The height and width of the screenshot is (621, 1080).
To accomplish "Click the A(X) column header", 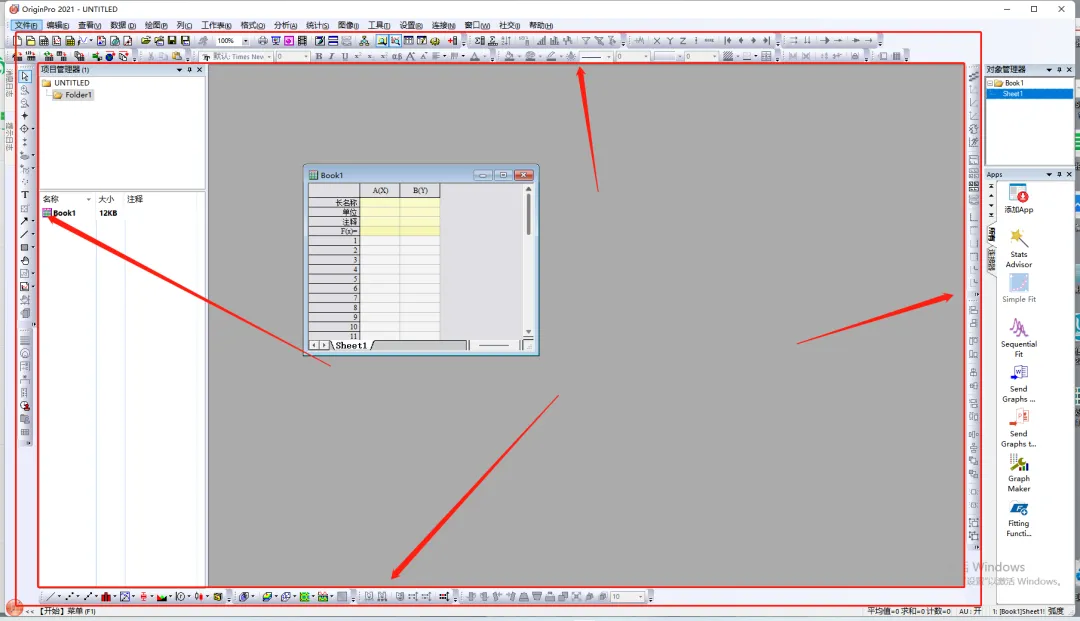I will tap(380, 190).
